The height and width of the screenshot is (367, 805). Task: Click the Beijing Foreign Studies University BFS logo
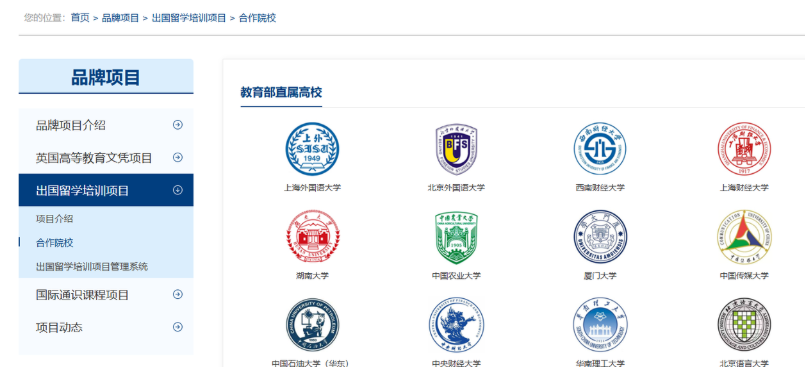click(x=456, y=149)
